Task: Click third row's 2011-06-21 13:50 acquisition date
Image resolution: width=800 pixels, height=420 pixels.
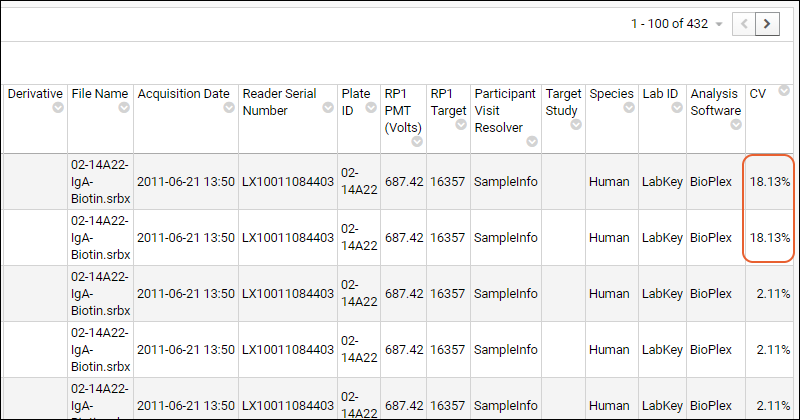Action: [186, 294]
